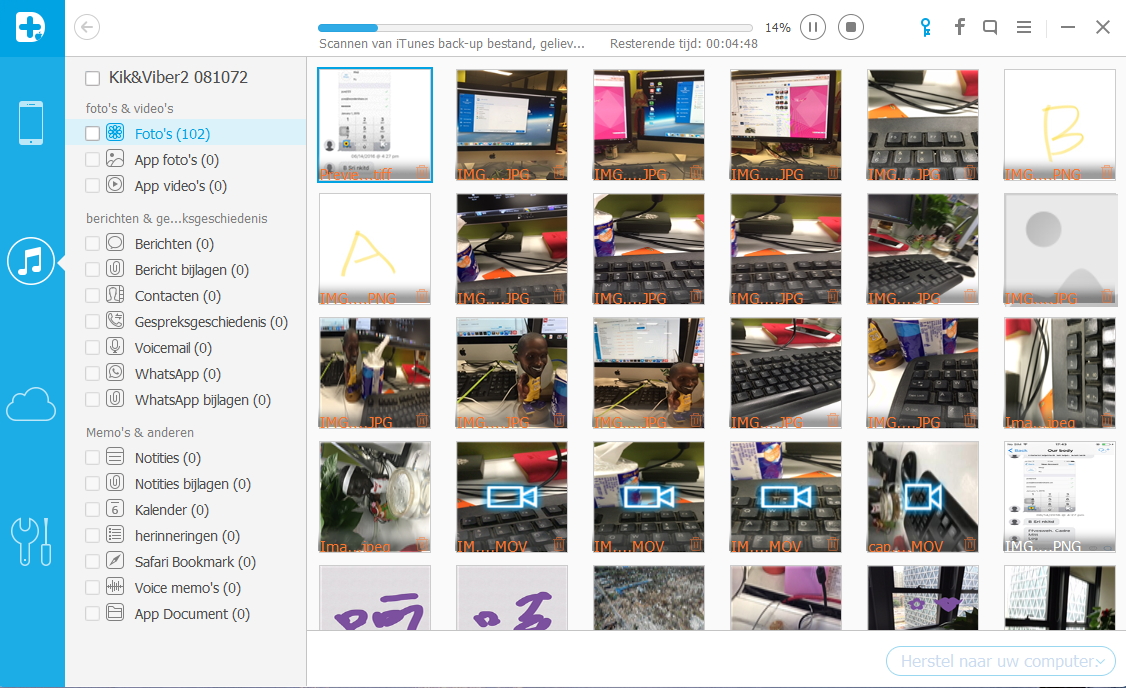
Task: Click the 'Memo's & anderen' section label
Action: [140, 432]
